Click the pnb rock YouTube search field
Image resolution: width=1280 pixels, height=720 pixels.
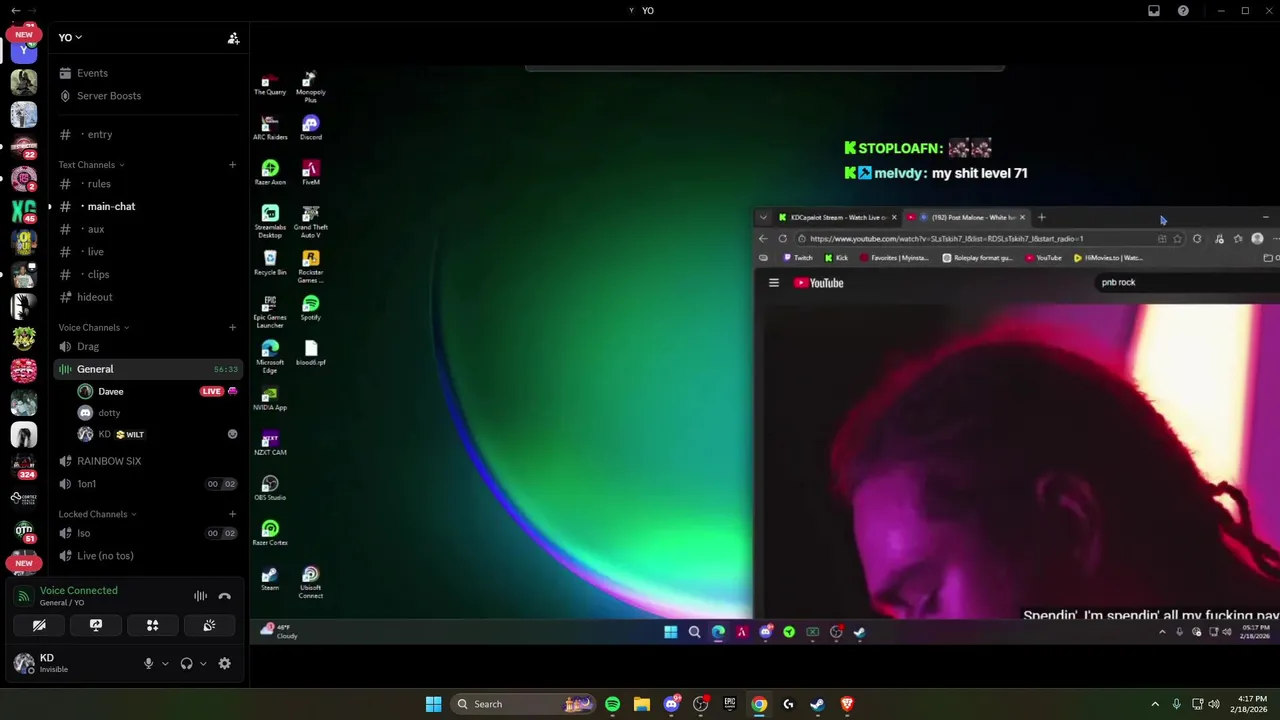click(x=1185, y=282)
